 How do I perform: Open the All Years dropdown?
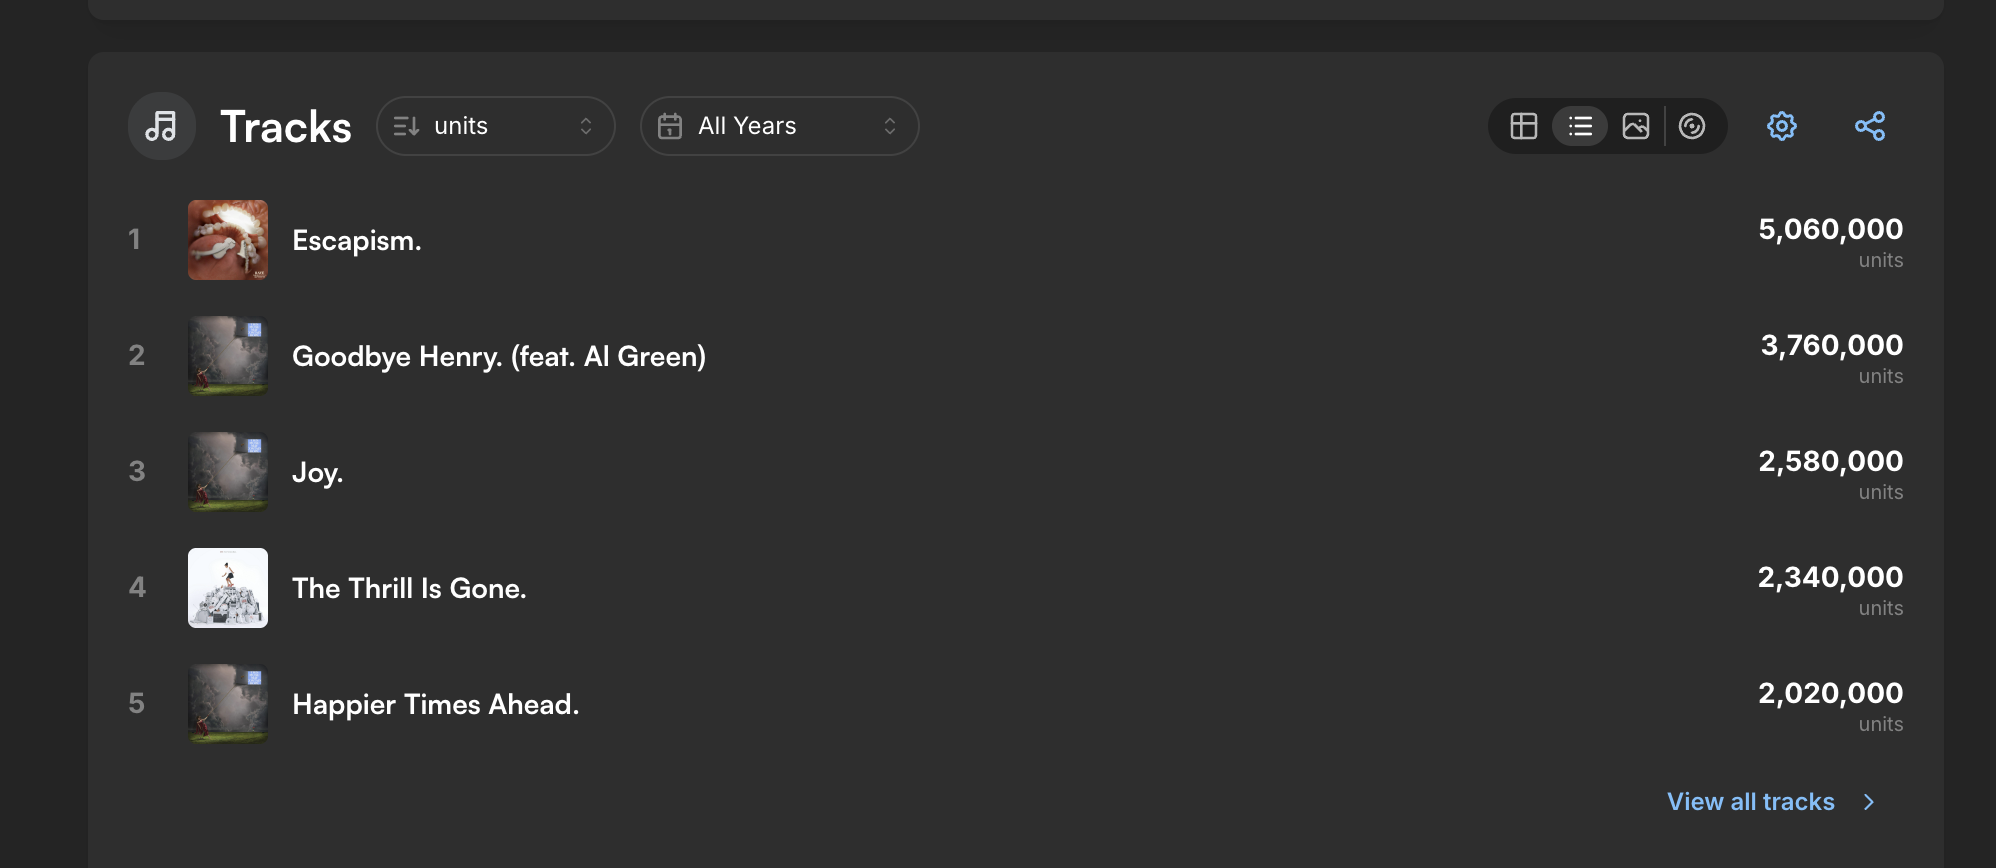pos(780,126)
